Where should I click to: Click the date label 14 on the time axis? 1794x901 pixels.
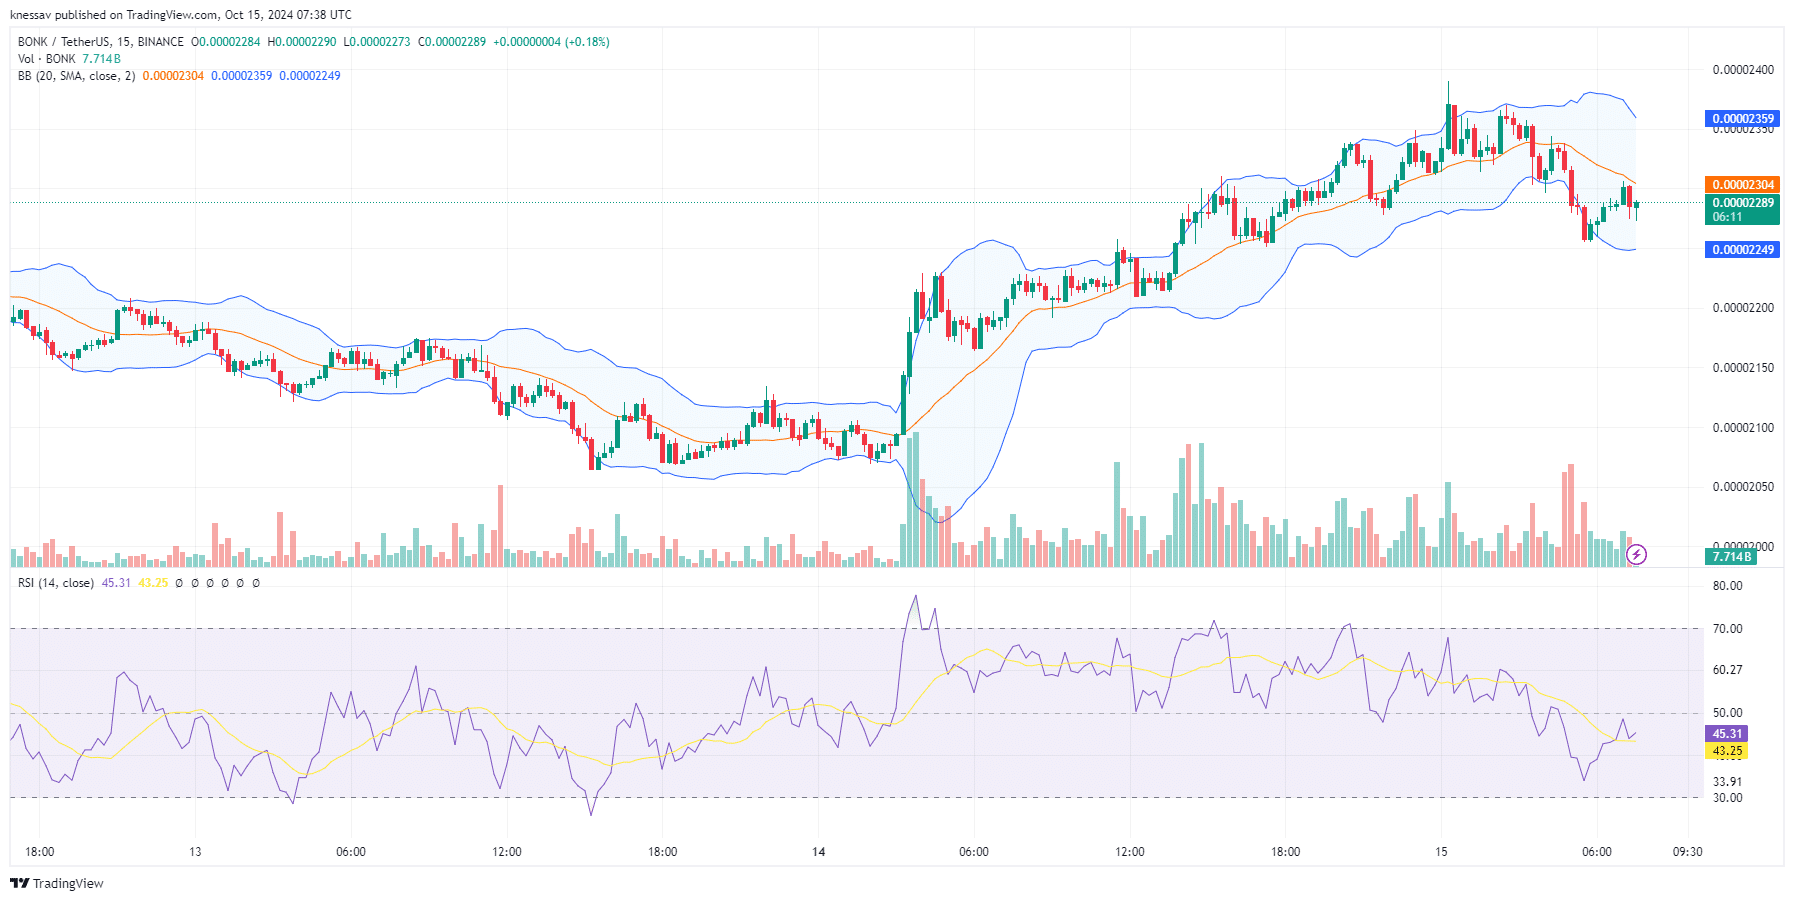(x=818, y=852)
